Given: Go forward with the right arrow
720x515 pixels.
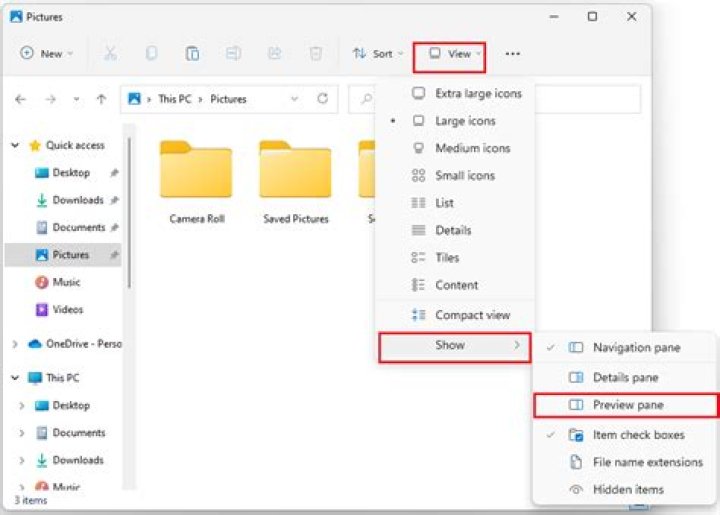Looking at the screenshot, I should click(51, 99).
